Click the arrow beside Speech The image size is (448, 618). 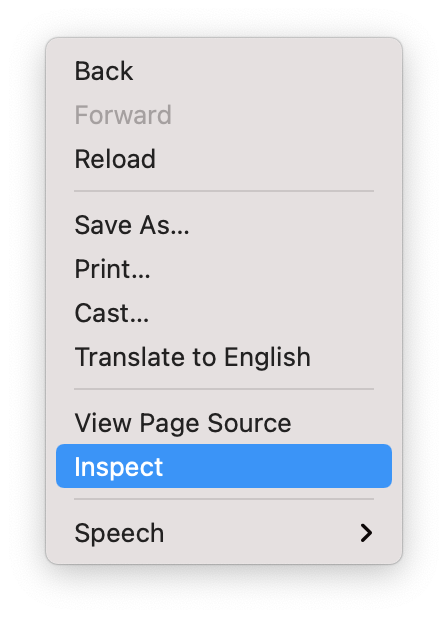[366, 533]
